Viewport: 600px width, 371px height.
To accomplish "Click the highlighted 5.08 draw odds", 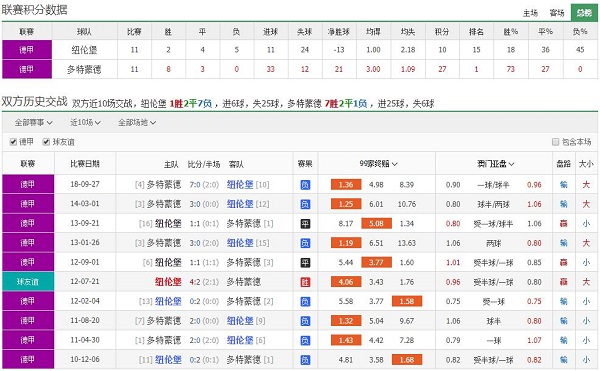I will 376,223.
